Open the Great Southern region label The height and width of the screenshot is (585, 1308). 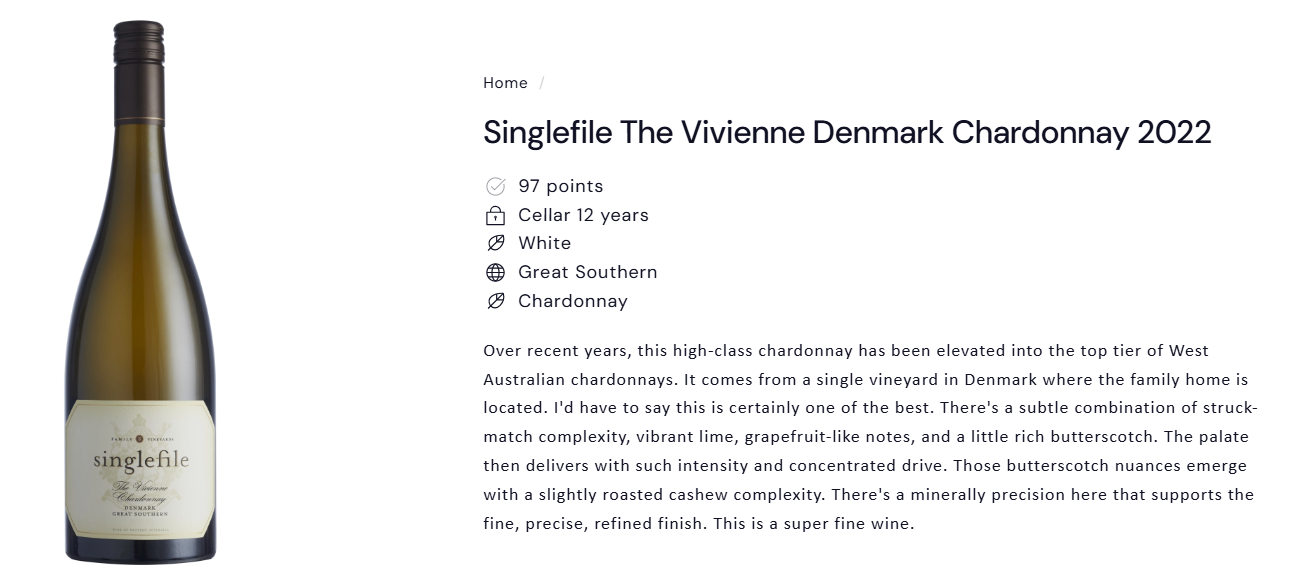587,272
